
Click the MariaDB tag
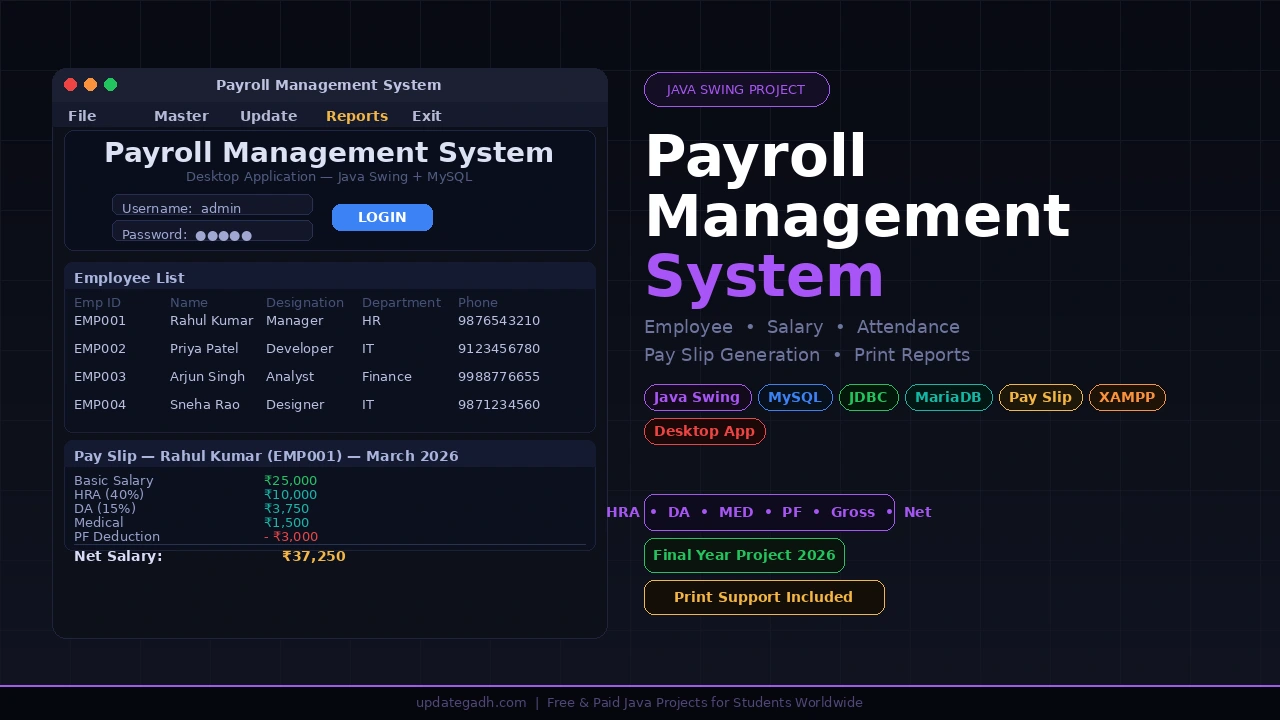pyautogui.click(x=948, y=397)
